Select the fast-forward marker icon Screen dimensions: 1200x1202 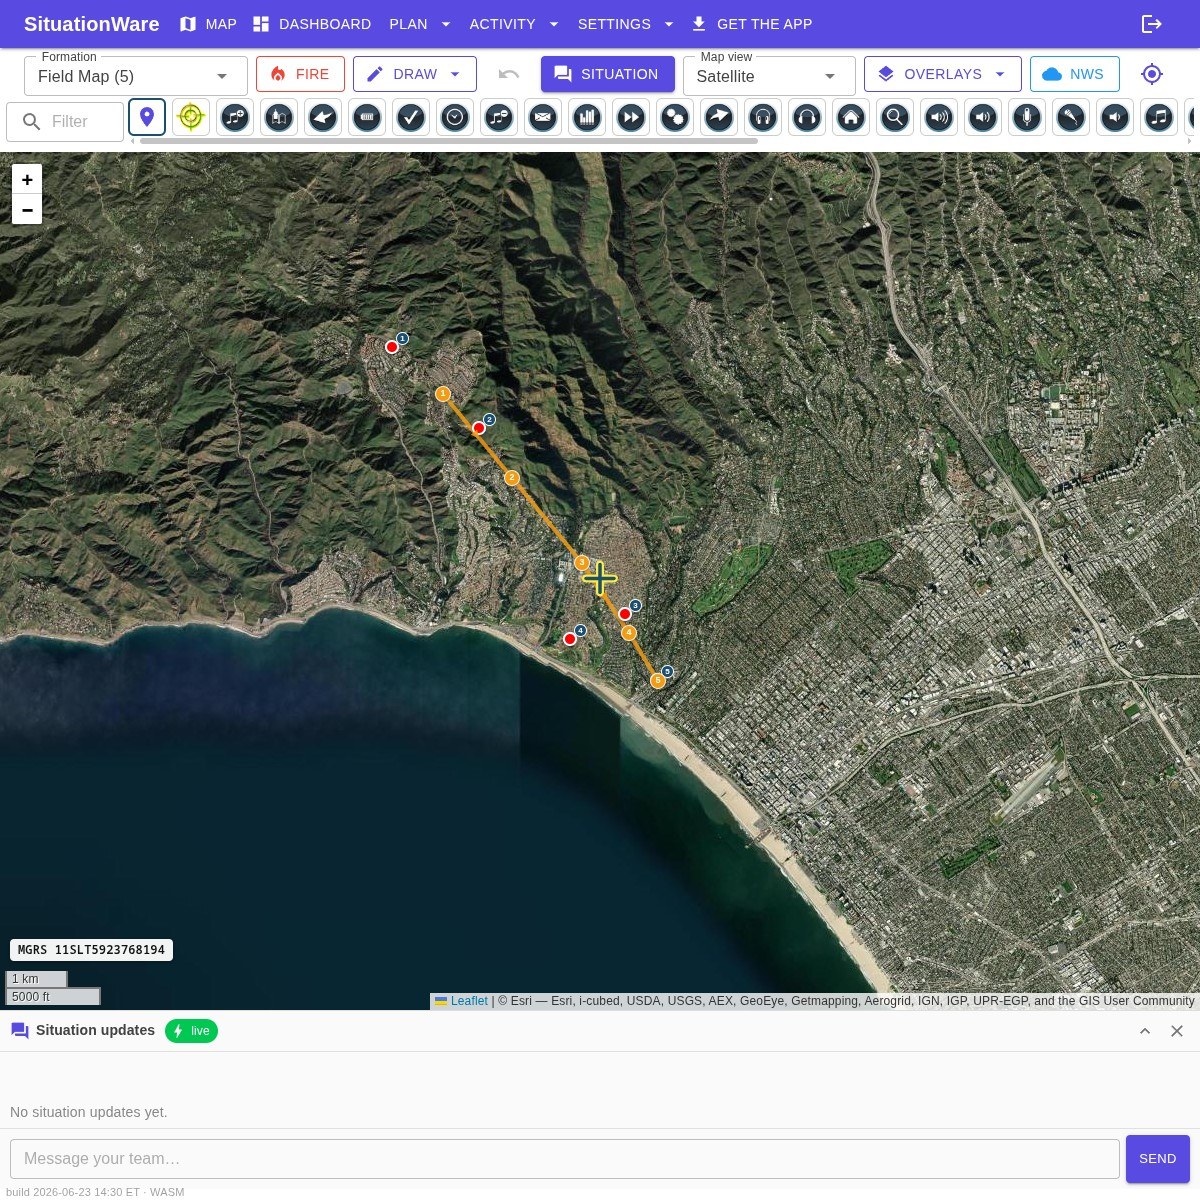(631, 117)
